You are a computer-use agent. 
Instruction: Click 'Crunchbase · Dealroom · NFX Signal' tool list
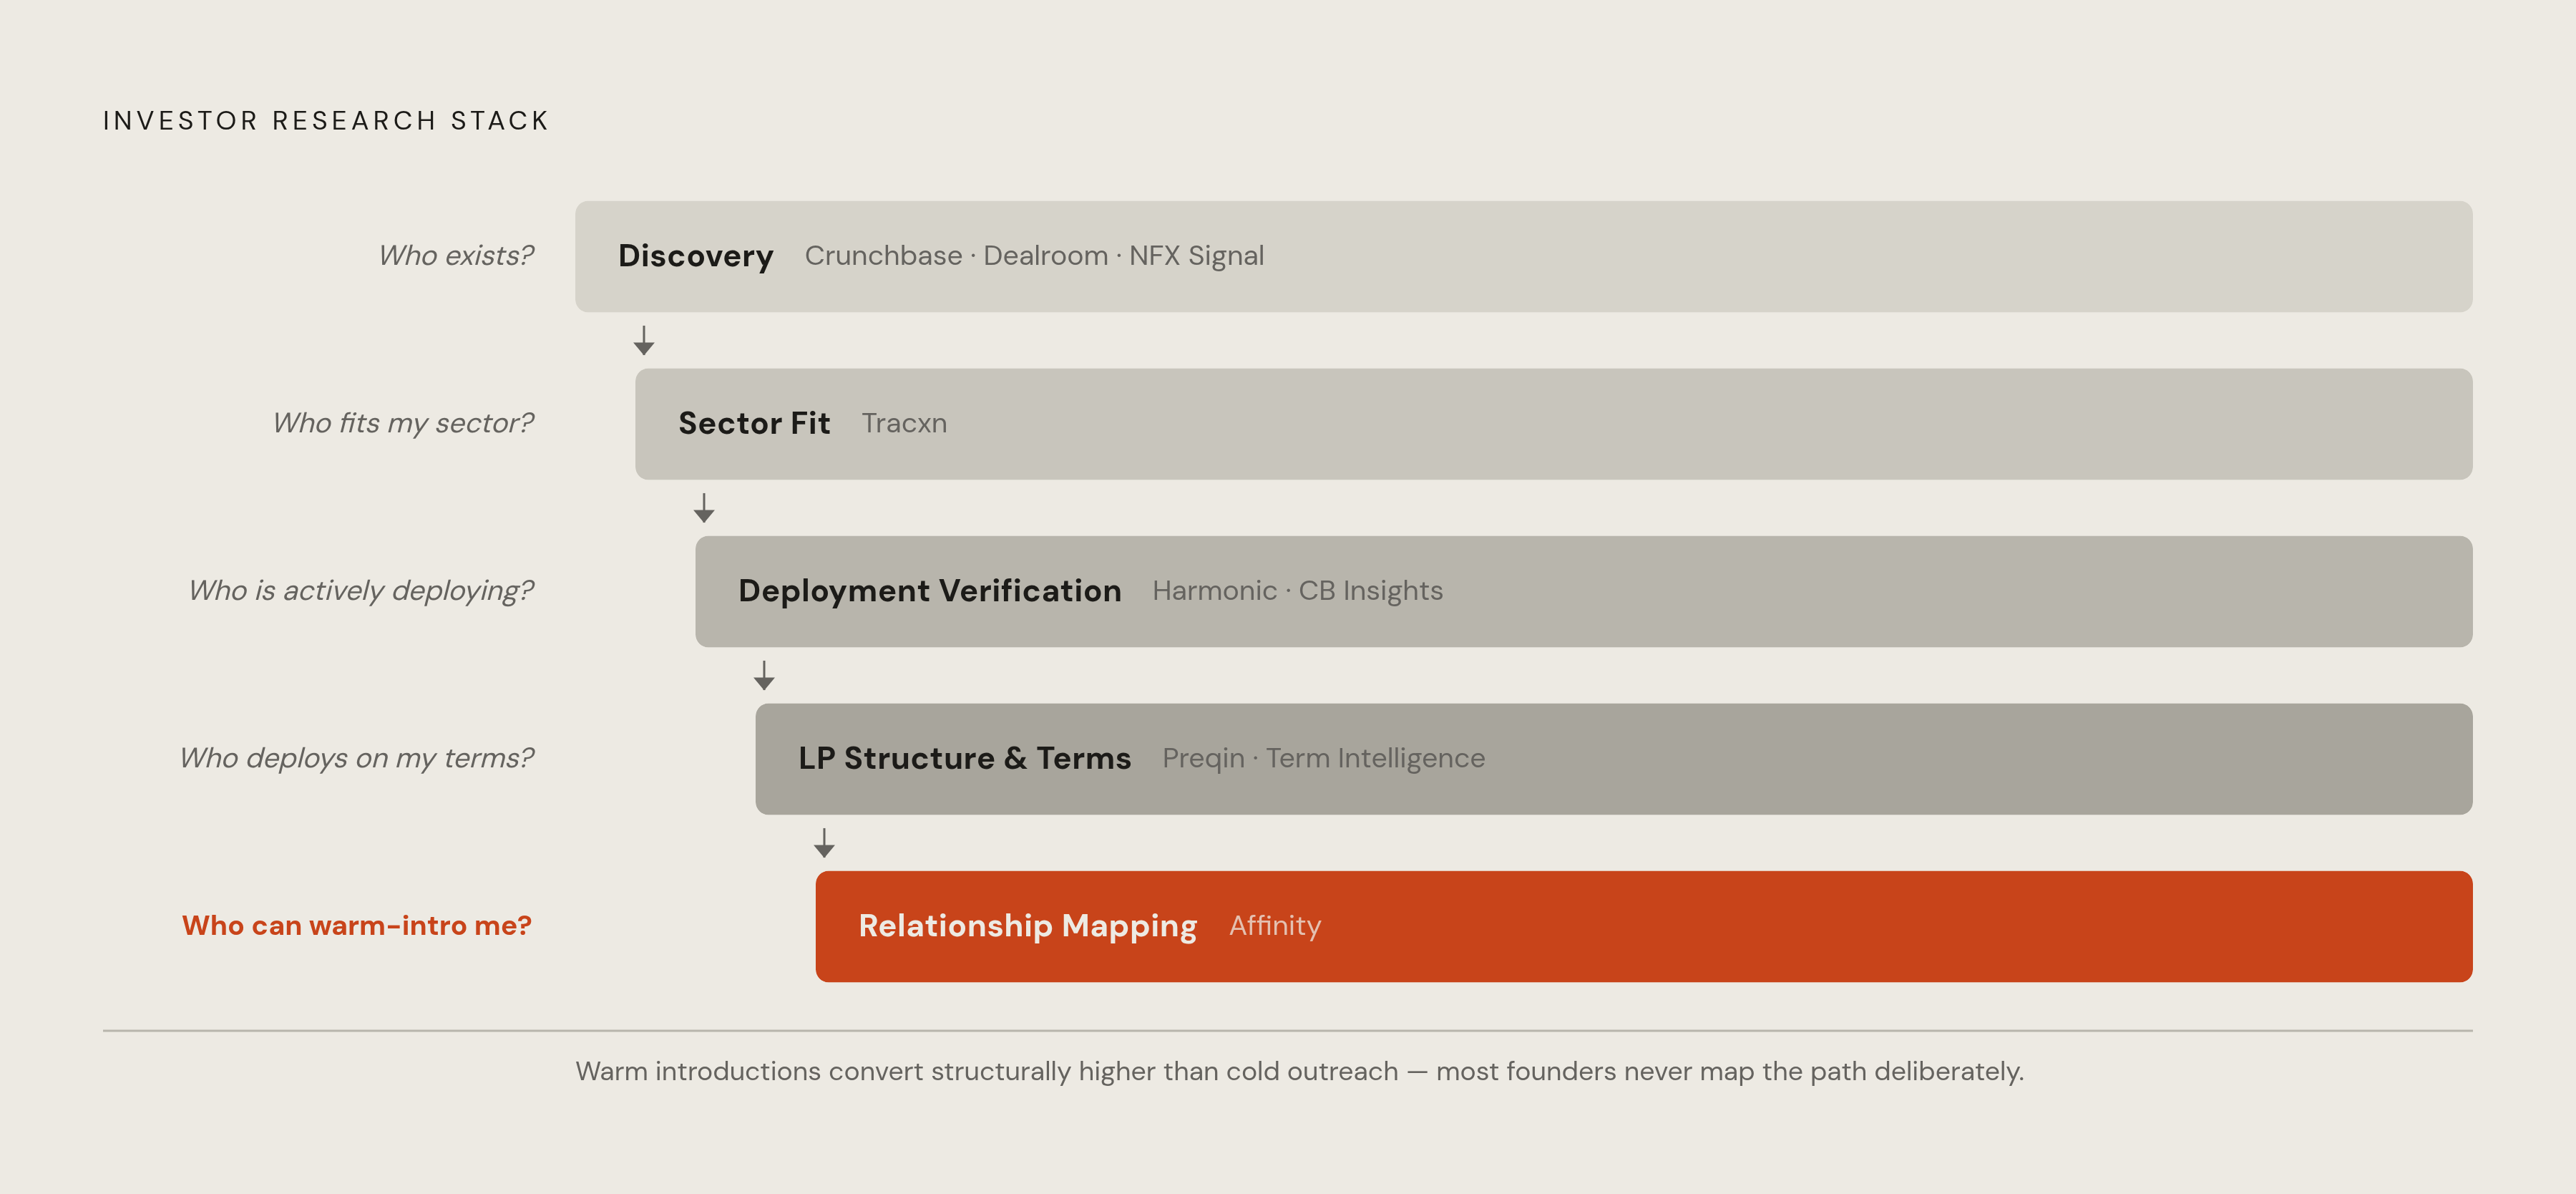point(1034,256)
